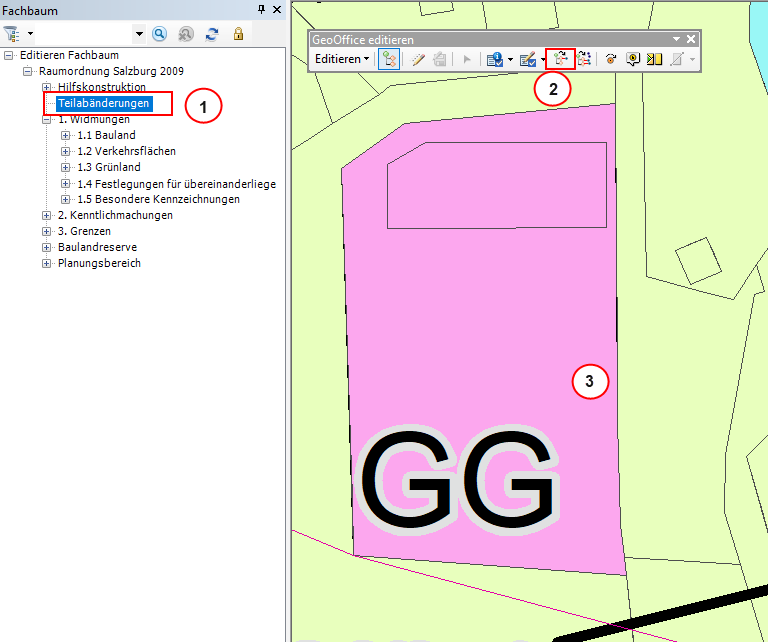Collapse the Raumordnung Salzburg 2009 node
Viewport: 768px width, 642px height.
pos(28,71)
